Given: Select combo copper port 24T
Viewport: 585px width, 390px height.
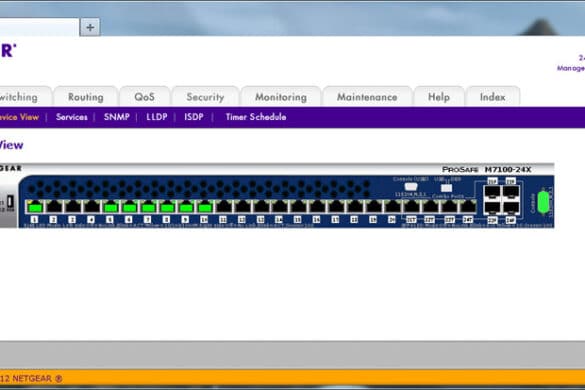Looking at the screenshot, I should tap(468, 207).
